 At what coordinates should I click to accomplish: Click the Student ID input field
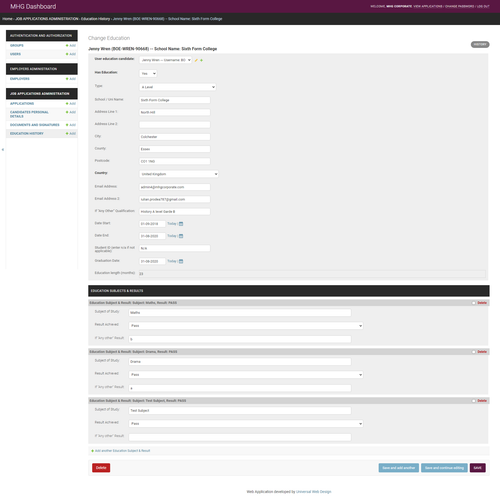pyautogui.click(x=175, y=248)
